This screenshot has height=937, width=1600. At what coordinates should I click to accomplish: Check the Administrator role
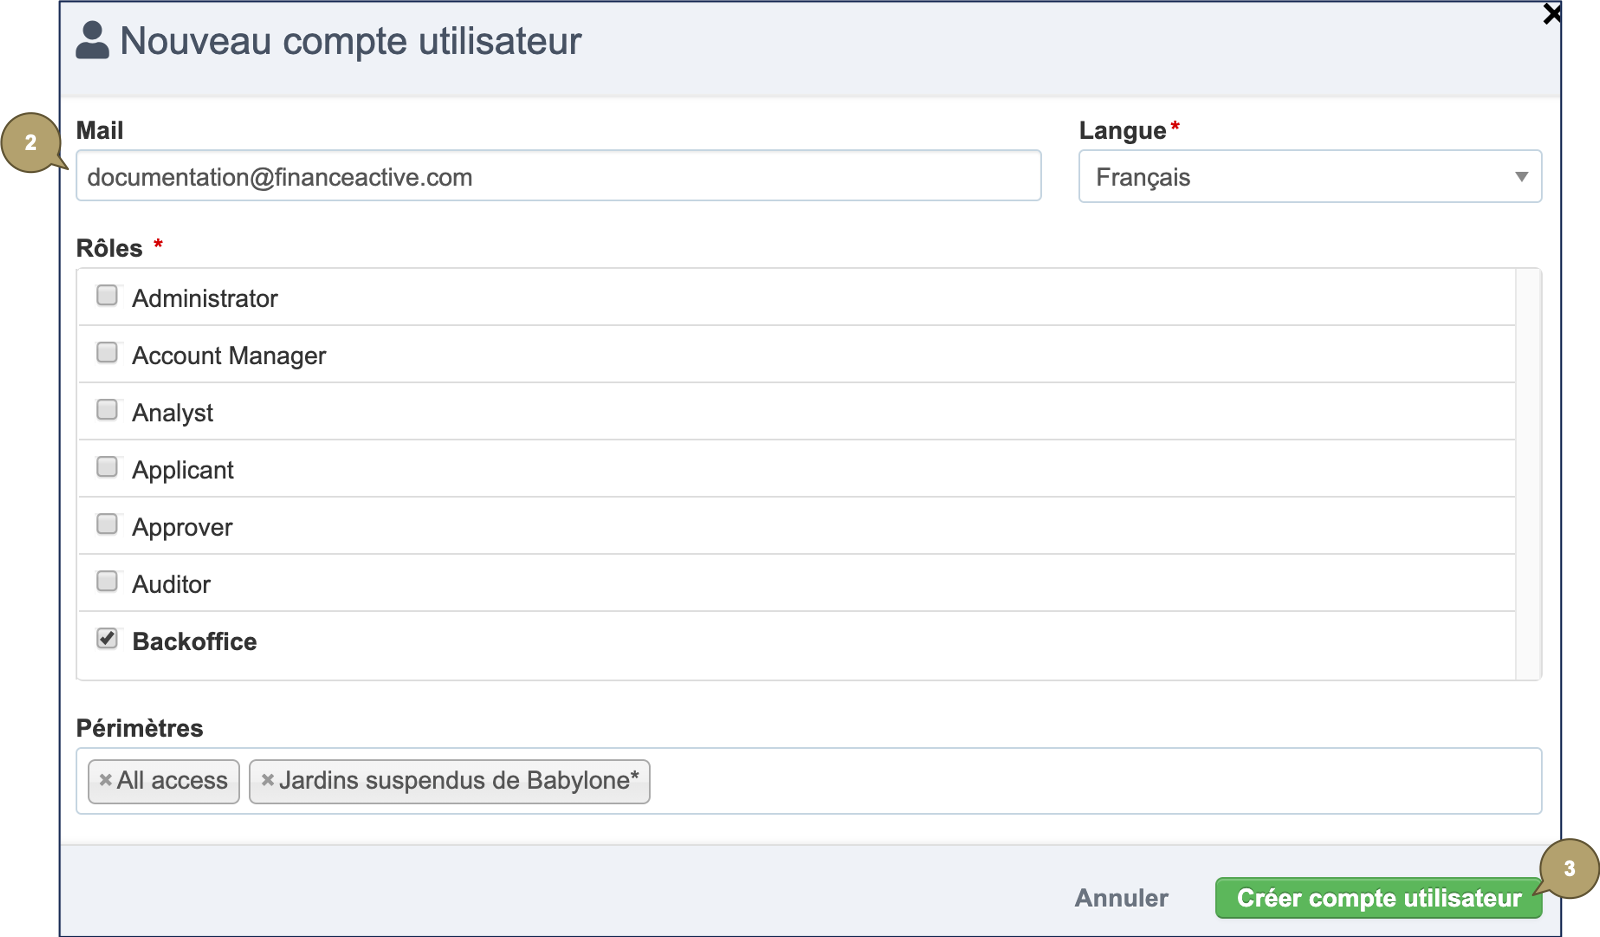pyautogui.click(x=107, y=294)
